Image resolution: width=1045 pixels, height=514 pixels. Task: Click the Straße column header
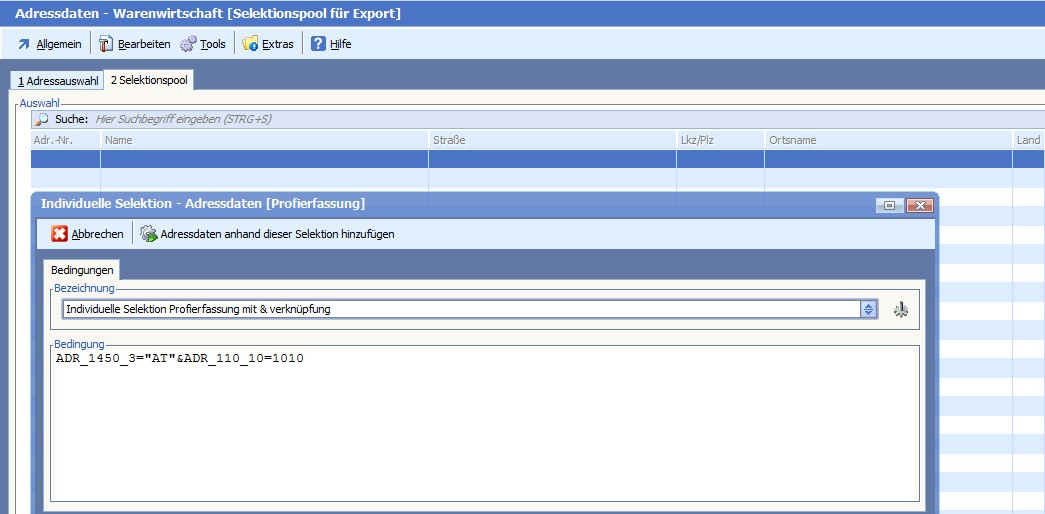[x=552, y=140]
